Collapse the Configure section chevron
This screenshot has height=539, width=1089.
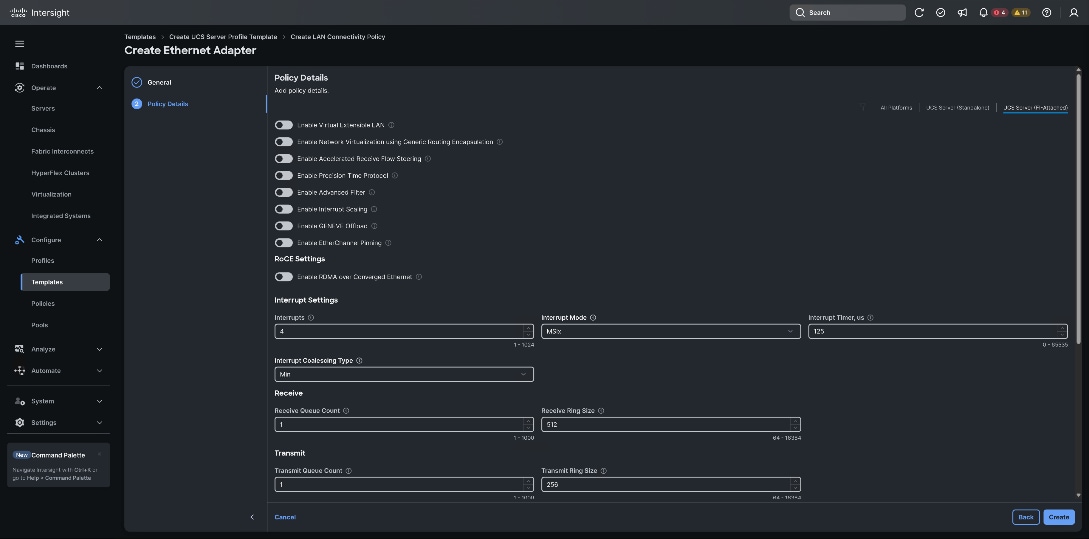[x=99, y=240]
